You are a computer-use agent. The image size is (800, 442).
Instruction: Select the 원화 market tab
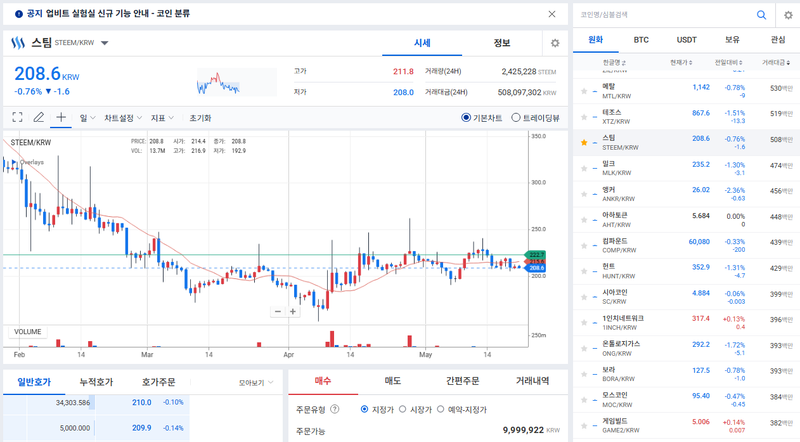595,40
